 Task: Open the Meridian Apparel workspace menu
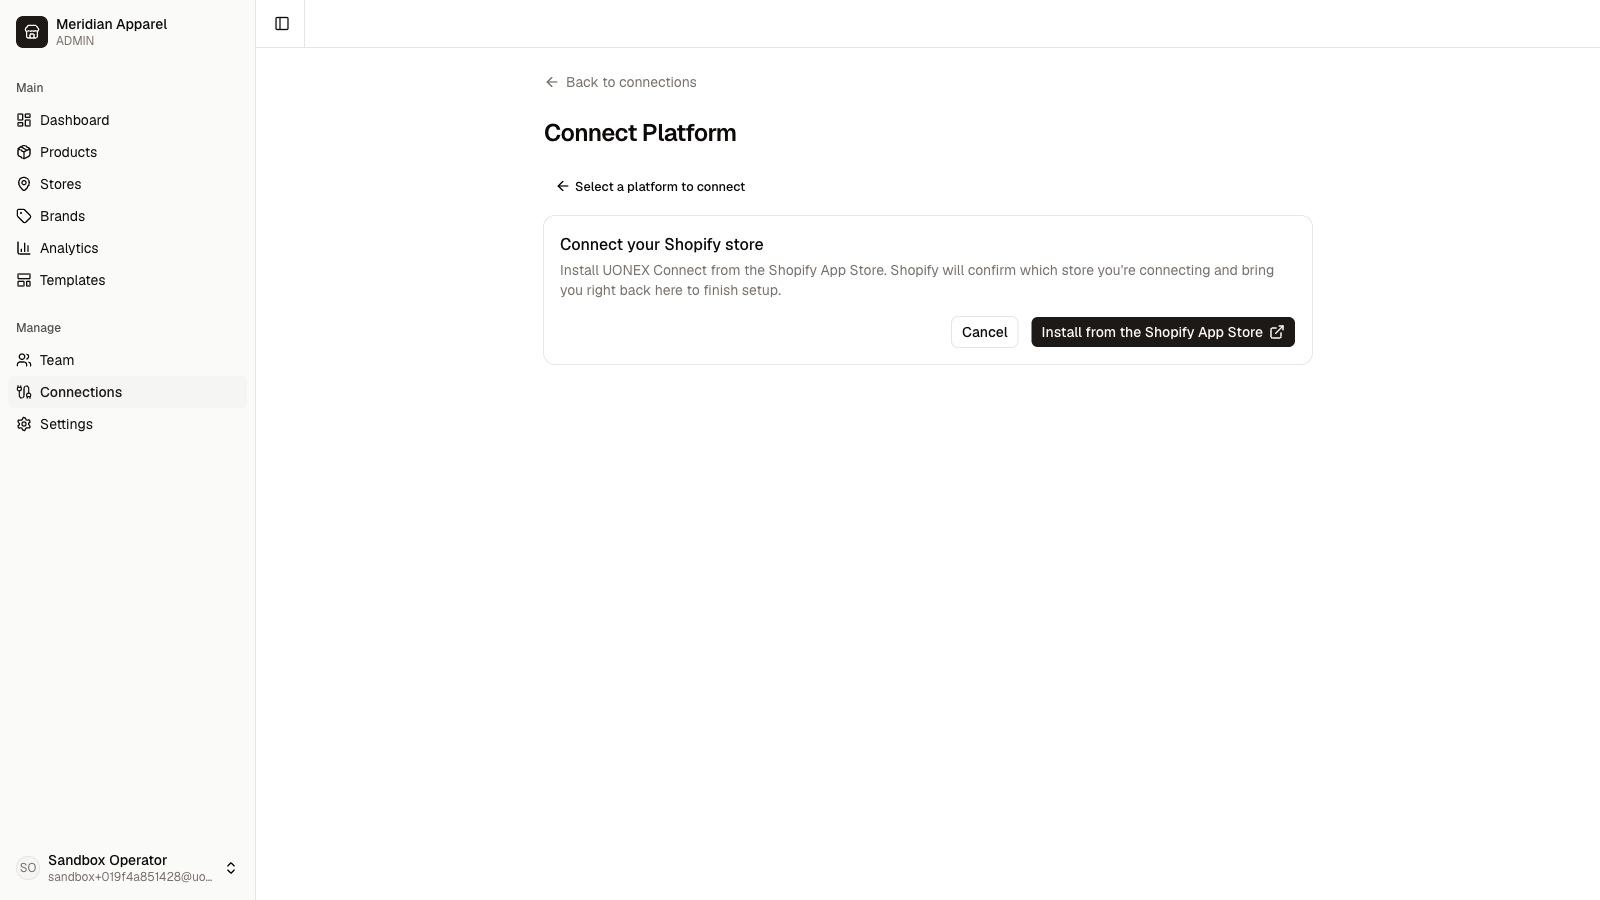coord(127,32)
